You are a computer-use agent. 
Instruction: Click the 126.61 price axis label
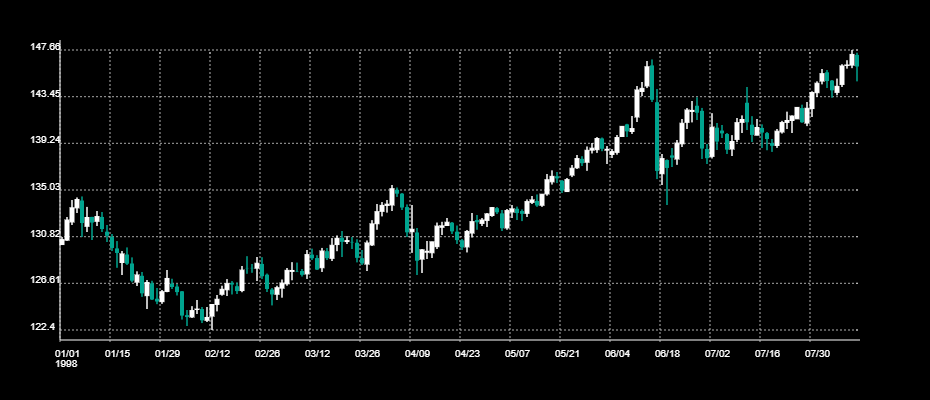(45, 280)
